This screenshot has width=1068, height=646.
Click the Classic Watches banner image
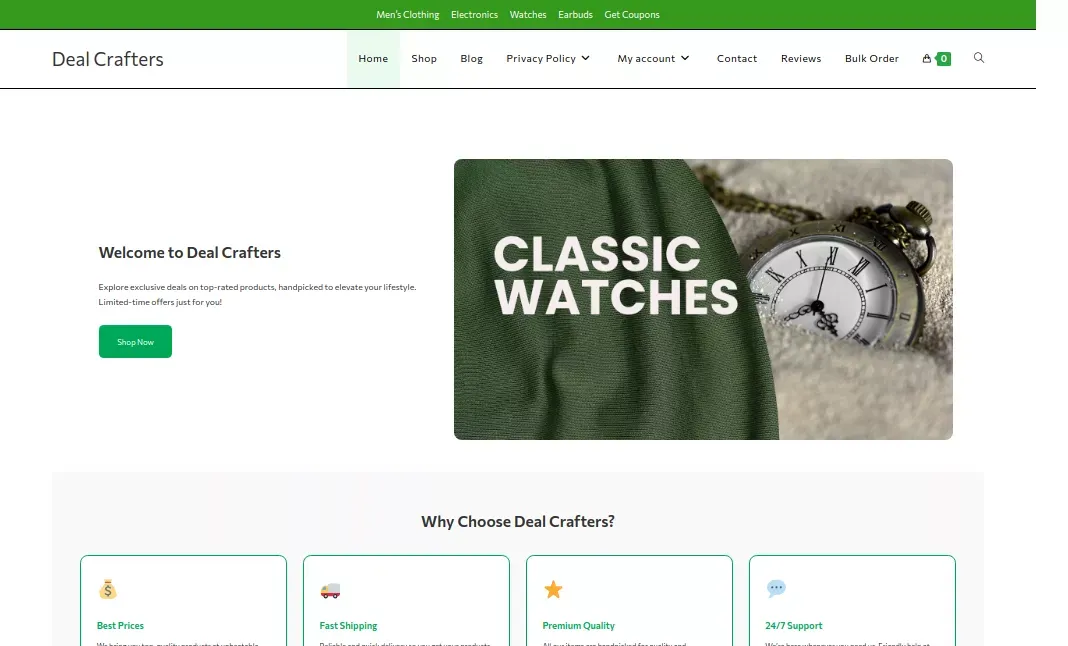click(x=703, y=299)
